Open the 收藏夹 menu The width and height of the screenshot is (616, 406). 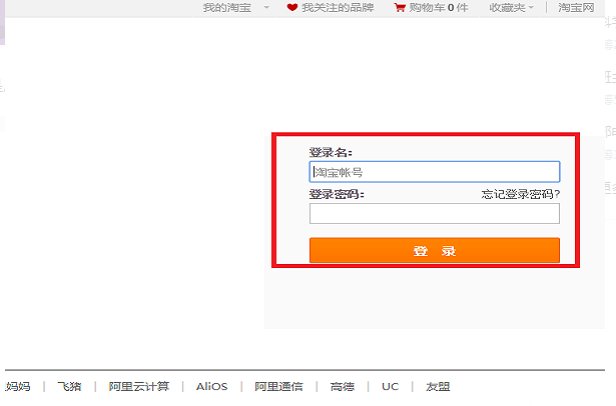(507, 7)
